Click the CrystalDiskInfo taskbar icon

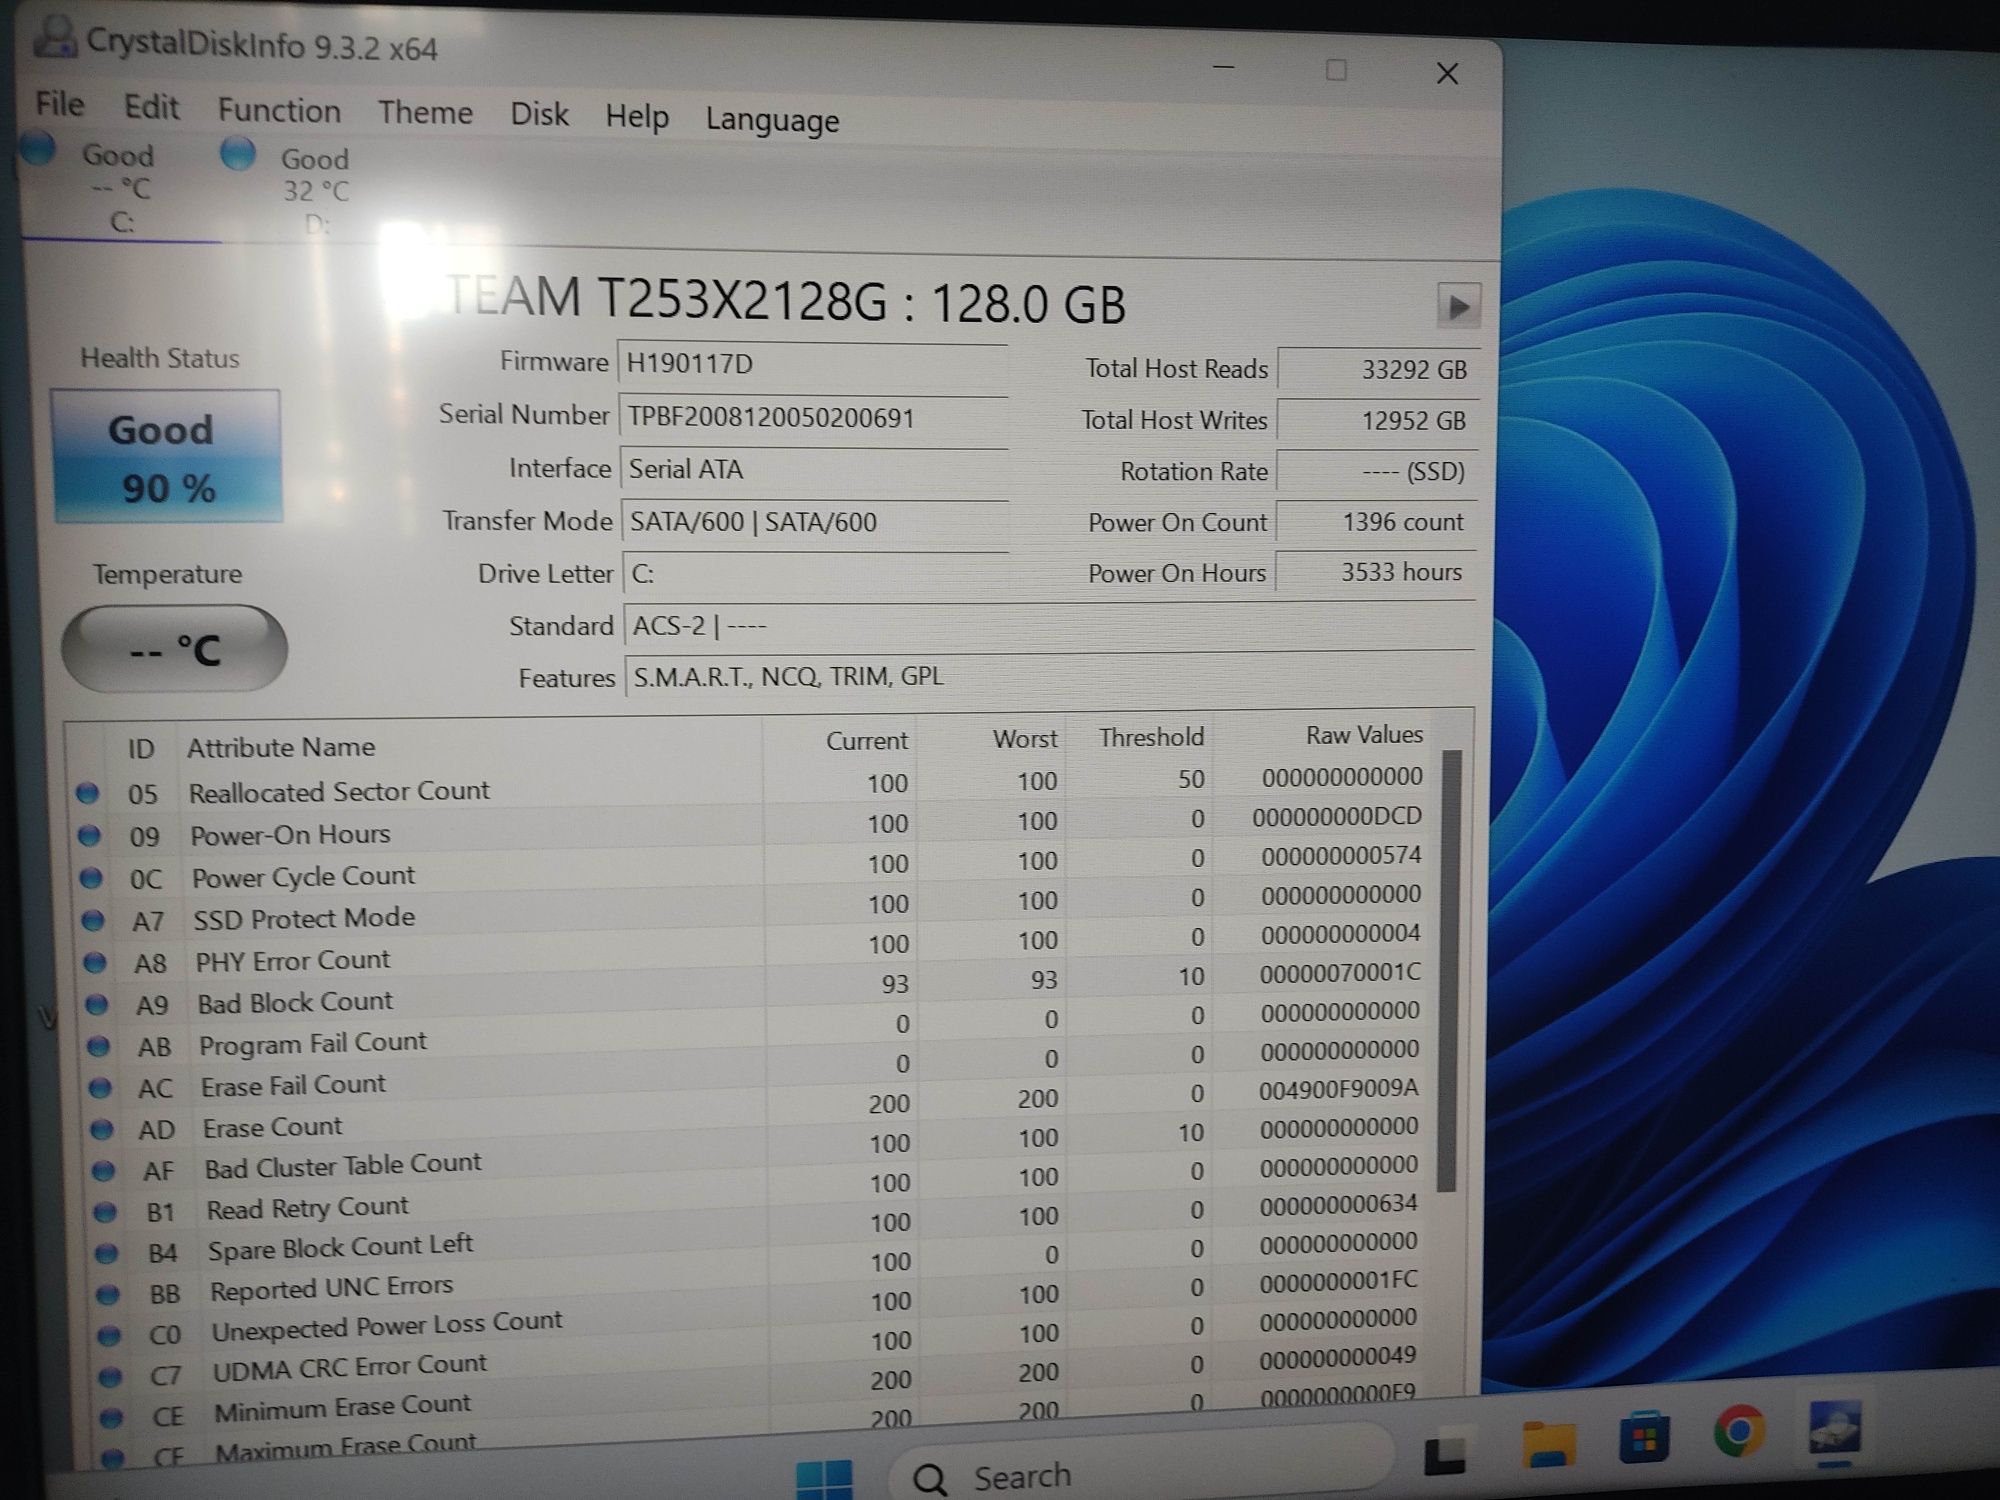tap(1835, 1428)
